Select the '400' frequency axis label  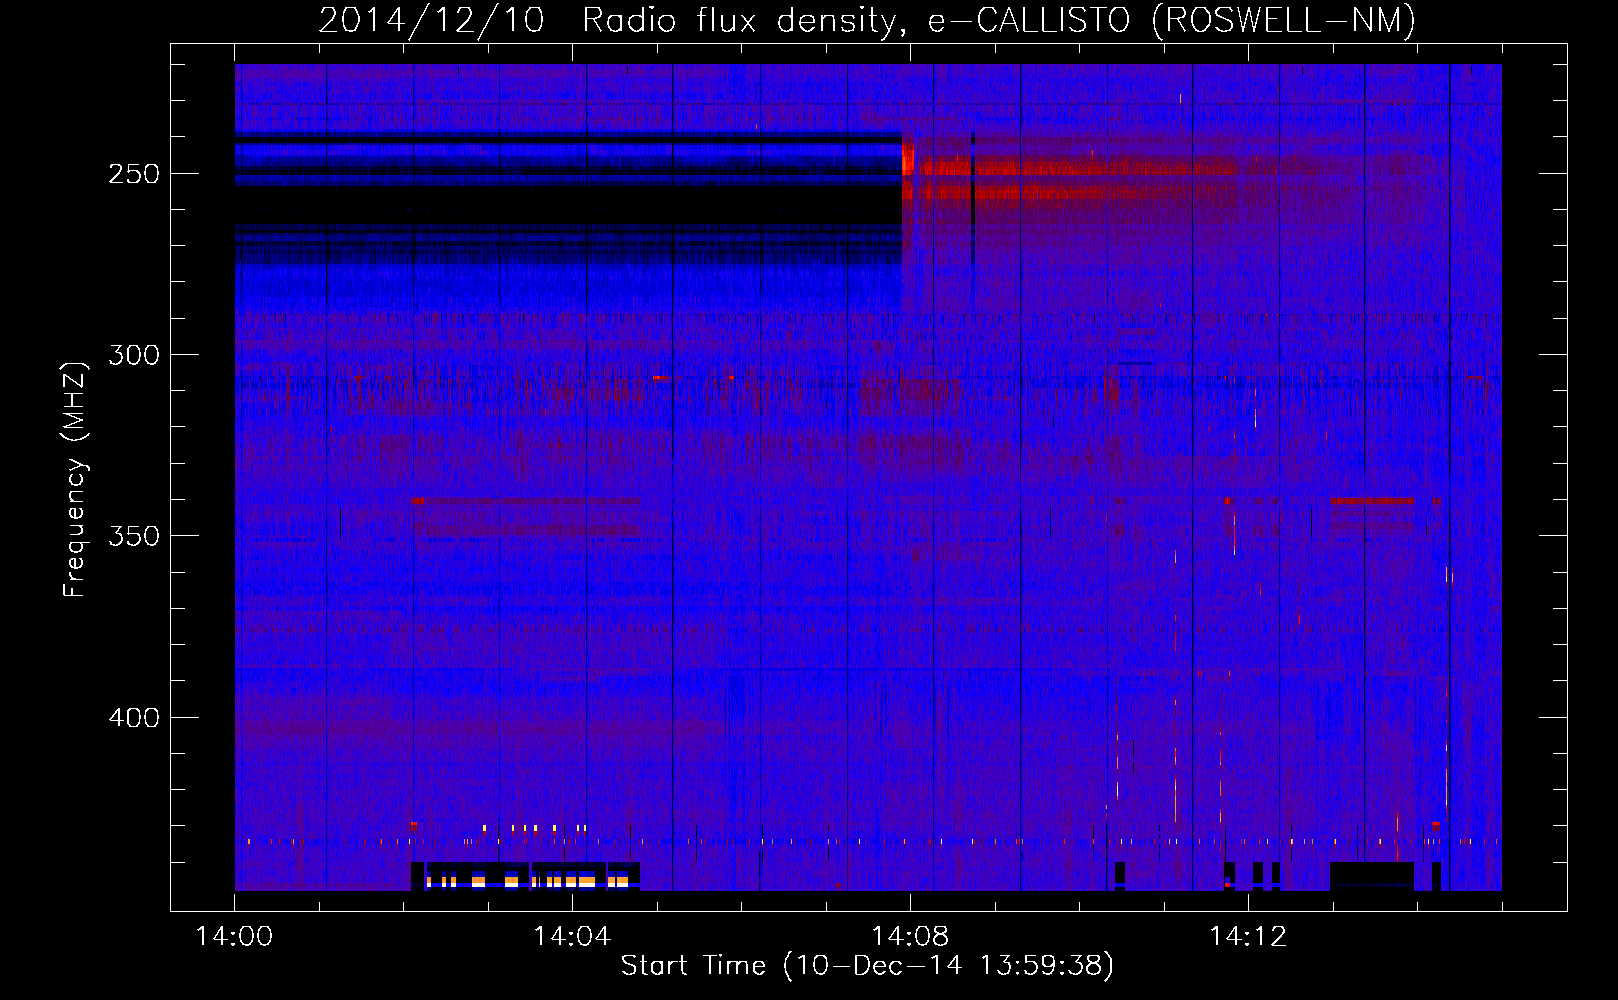135,718
